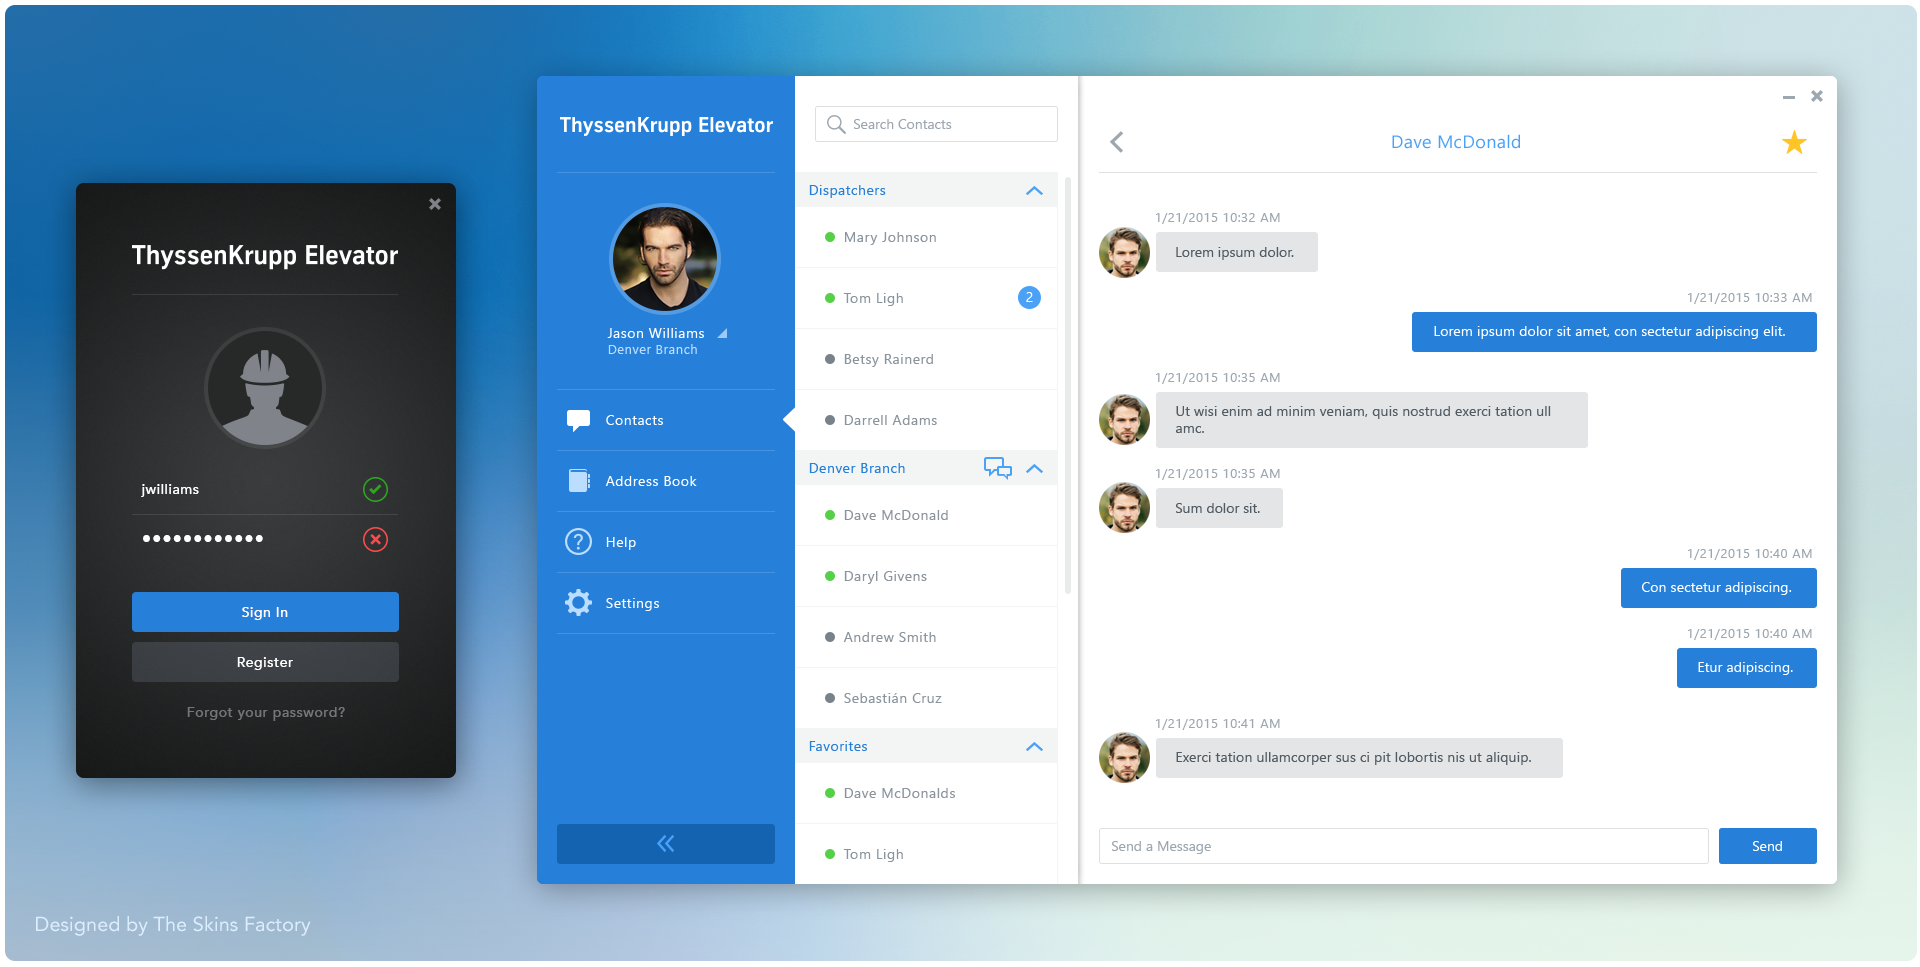Click the 'Lorem ipsum dolor.' message bubble

tap(1237, 252)
